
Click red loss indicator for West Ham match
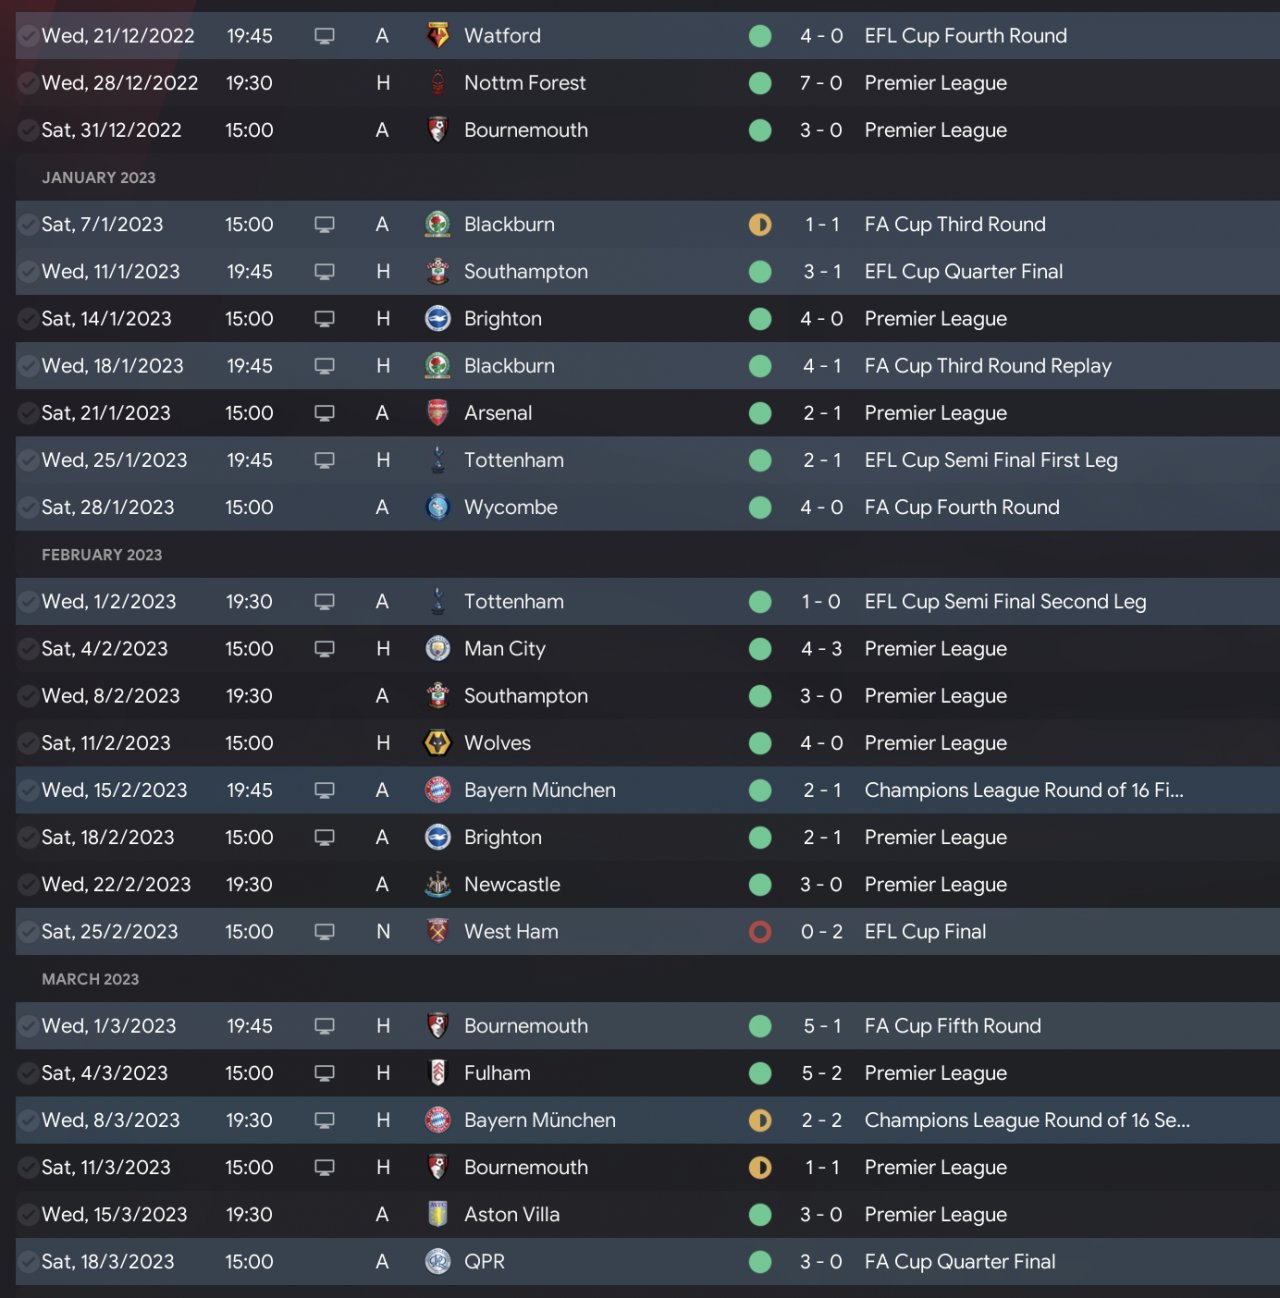point(760,932)
